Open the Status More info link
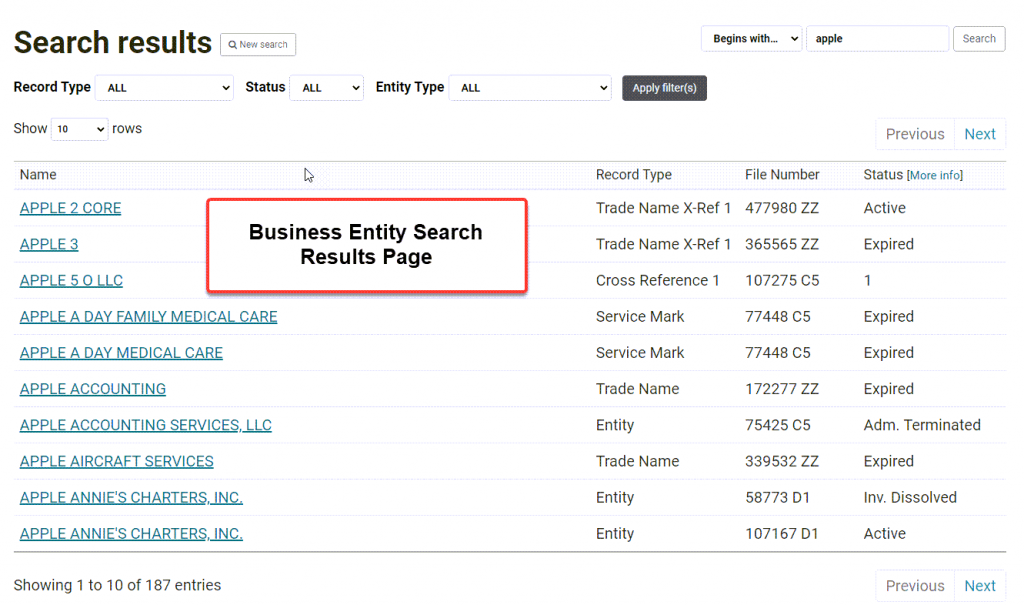 935,175
